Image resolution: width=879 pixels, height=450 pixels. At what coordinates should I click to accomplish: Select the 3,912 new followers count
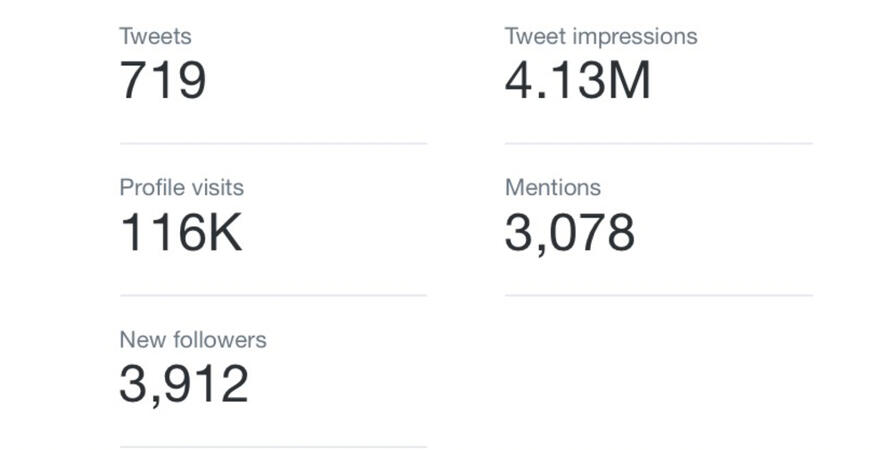coord(183,384)
